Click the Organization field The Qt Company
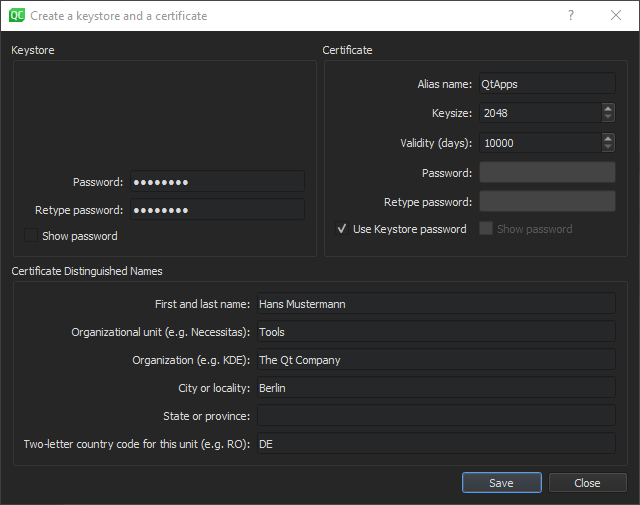Image resolution: width=640 pixels, height=505 pixels. click(435, 360)
